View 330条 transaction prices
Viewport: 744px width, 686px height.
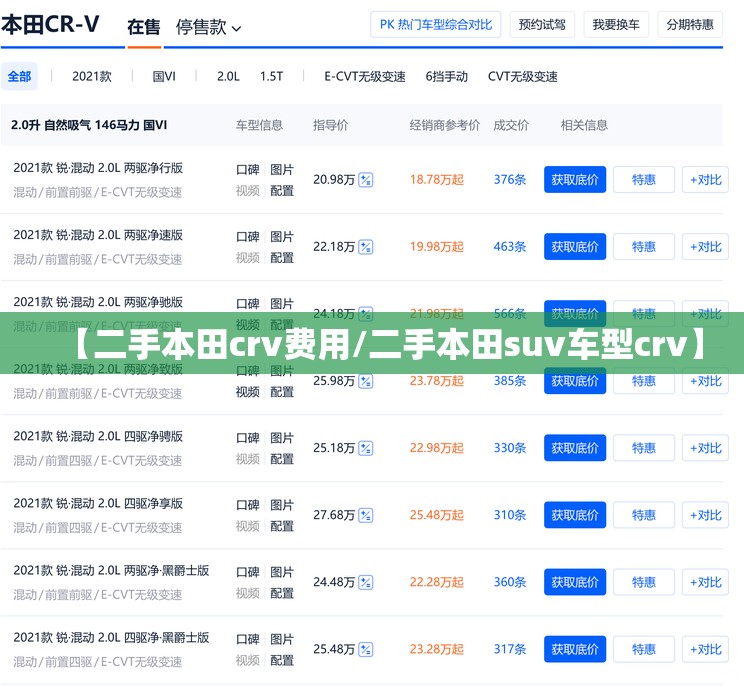pos(510,448)
